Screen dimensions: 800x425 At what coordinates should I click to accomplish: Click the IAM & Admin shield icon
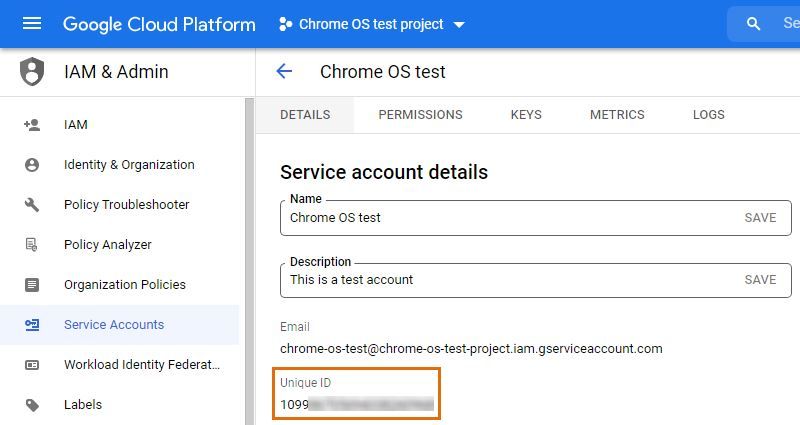tap(32, 72)
